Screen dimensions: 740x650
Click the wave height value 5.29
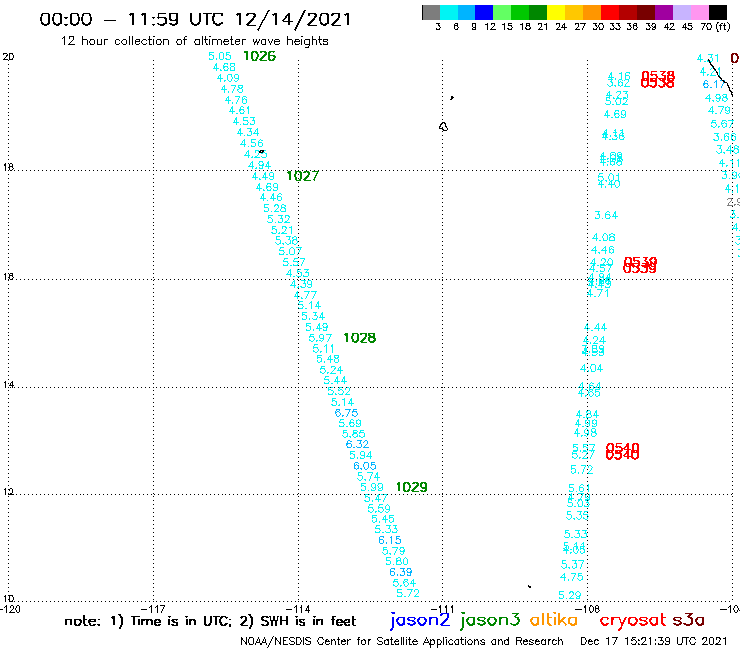tap(570, 595)
